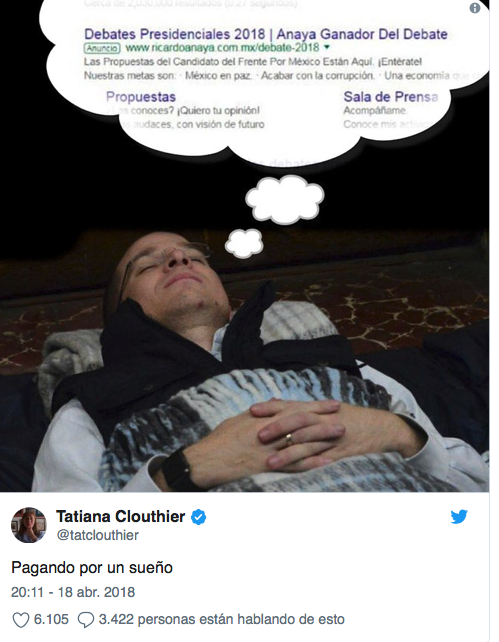The width and height of the screenshot is (499, 642).
Task: Click the speech bubble reply icon
Action: (86, 619)
